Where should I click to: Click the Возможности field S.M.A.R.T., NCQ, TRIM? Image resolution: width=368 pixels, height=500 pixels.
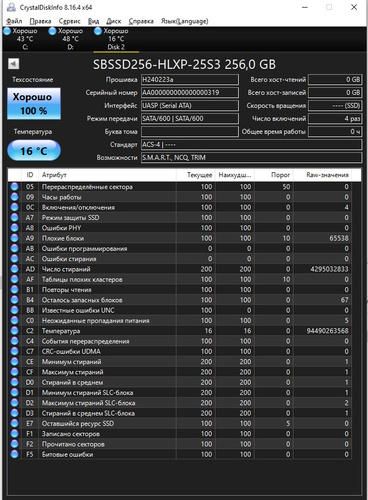[x=252, y=158]
